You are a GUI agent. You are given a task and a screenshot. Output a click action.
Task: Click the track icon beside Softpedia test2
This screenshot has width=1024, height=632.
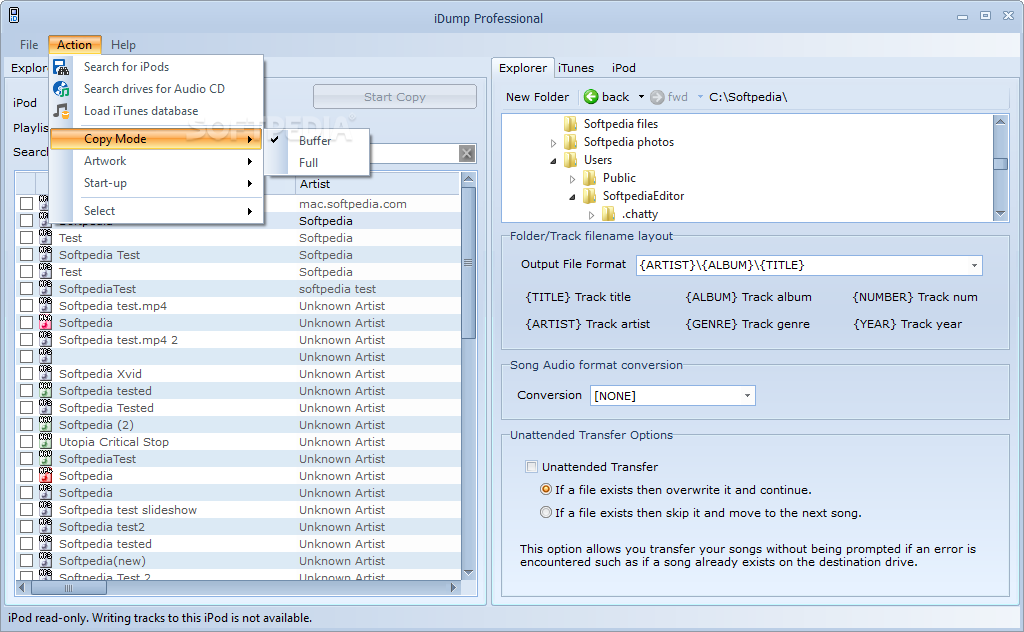click(45, 526)
